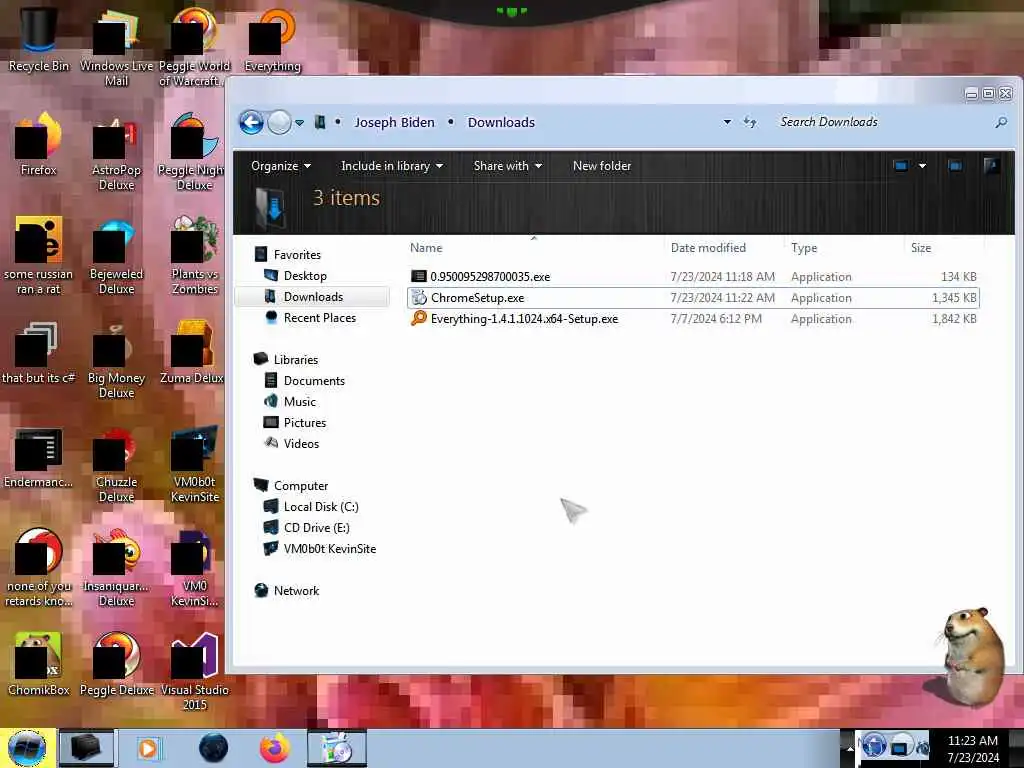The height and width of the screenshot is (768, 1024).
Task: Open view options dropdown arrow
Action: [x=922, y=166]
